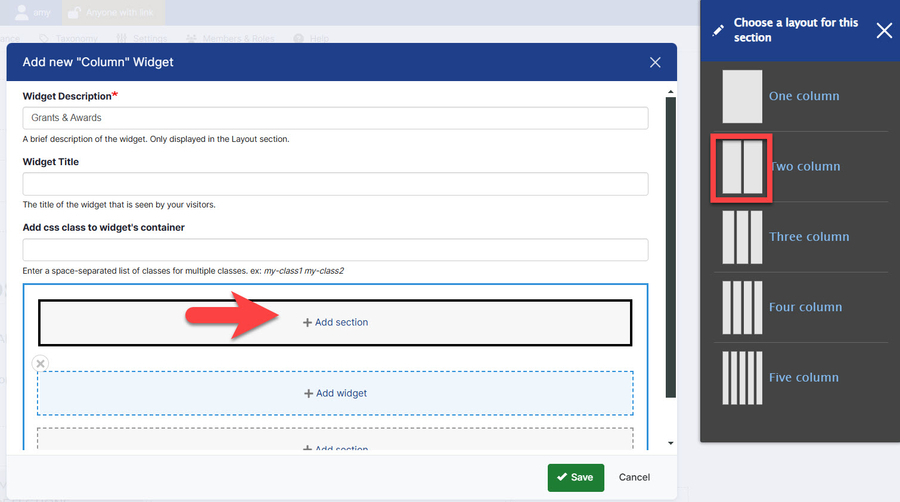Cancel the widget dialog
The width and height of the screenshot is (900, 502).
tap(634, 477)
